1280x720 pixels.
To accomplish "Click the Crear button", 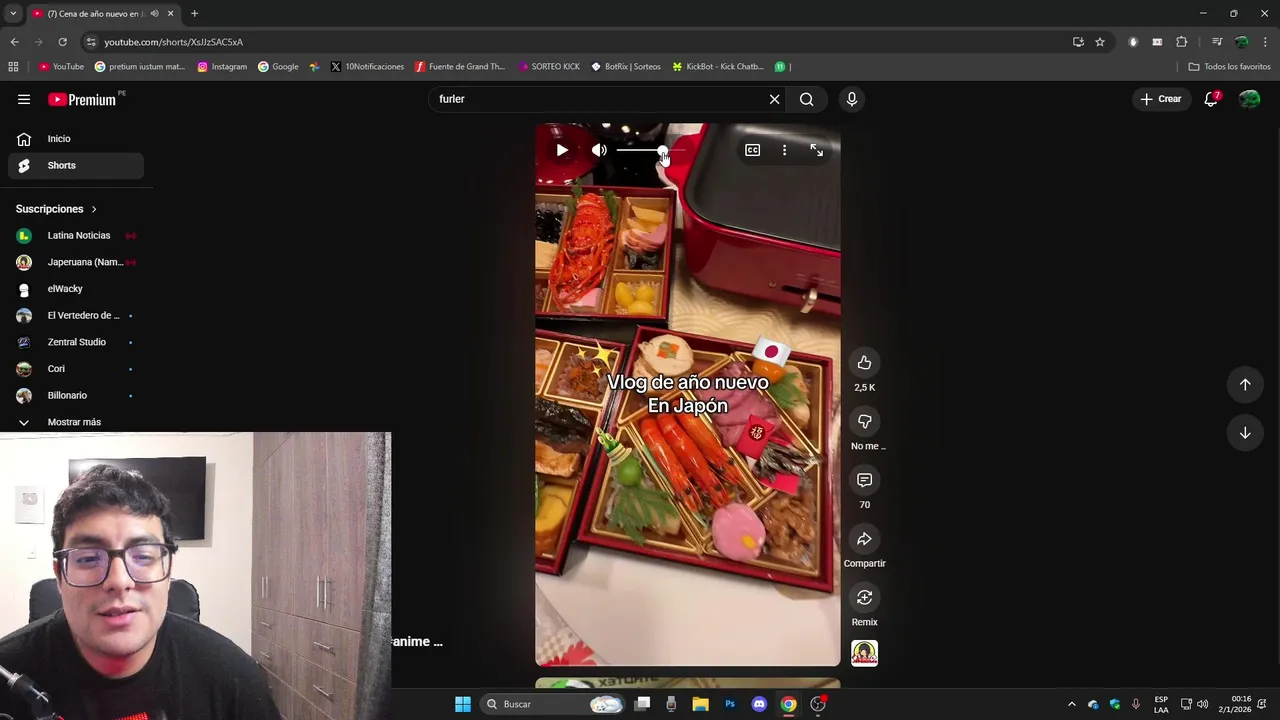I will [x=1160, y=99].
